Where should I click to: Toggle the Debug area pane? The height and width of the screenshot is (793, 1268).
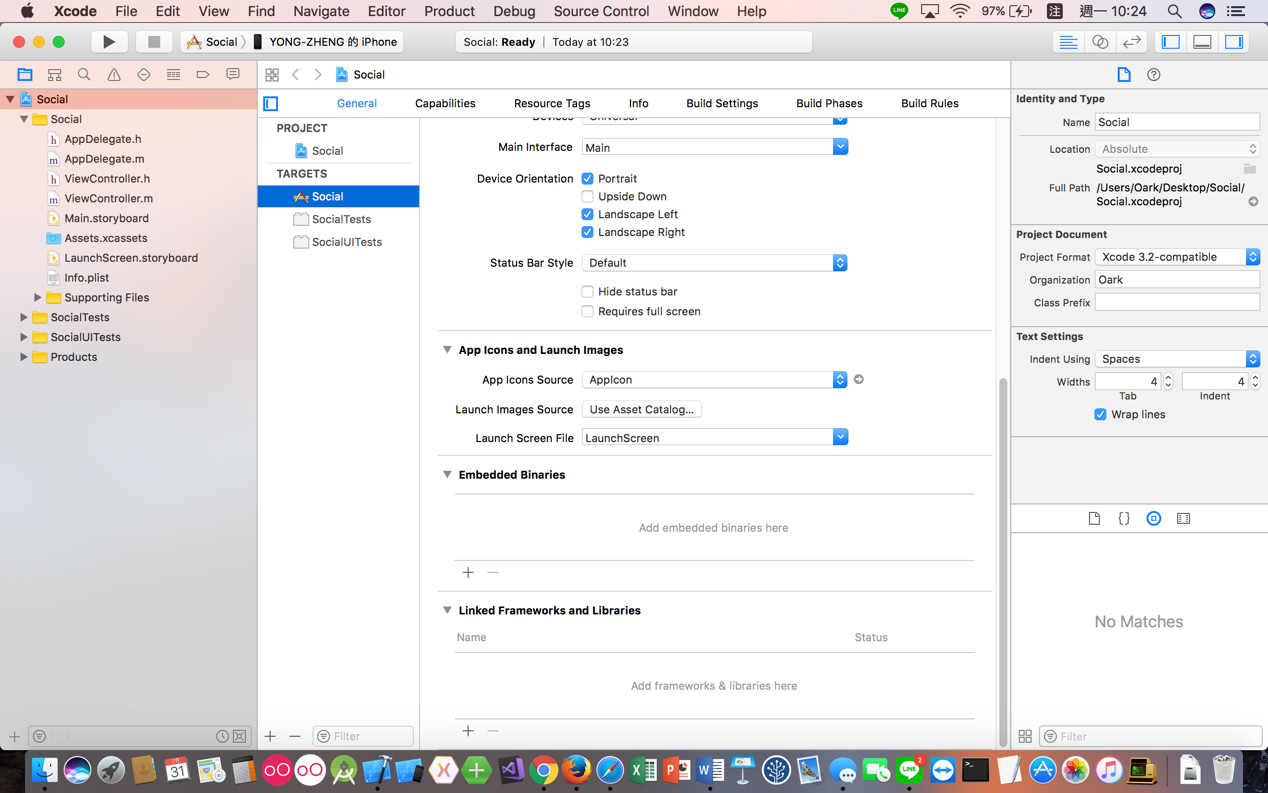tap(1203, 42)
